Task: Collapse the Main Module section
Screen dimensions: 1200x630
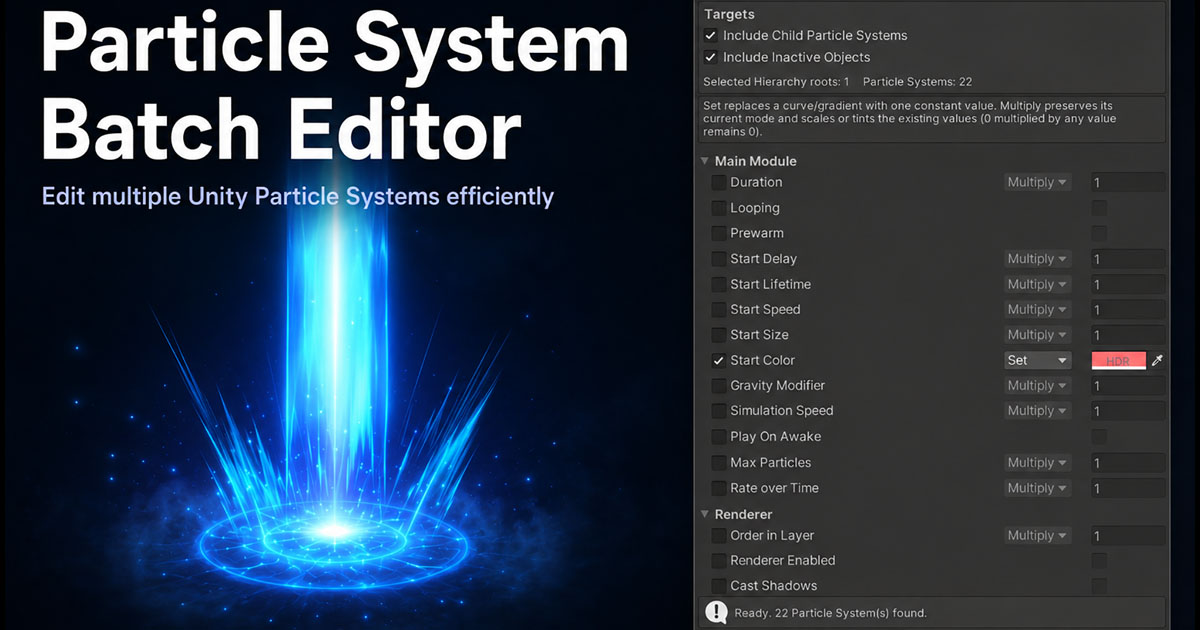Action: pos(705,161)
